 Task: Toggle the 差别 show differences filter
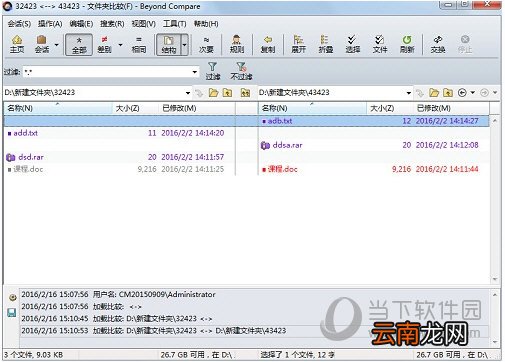(104, 44)
